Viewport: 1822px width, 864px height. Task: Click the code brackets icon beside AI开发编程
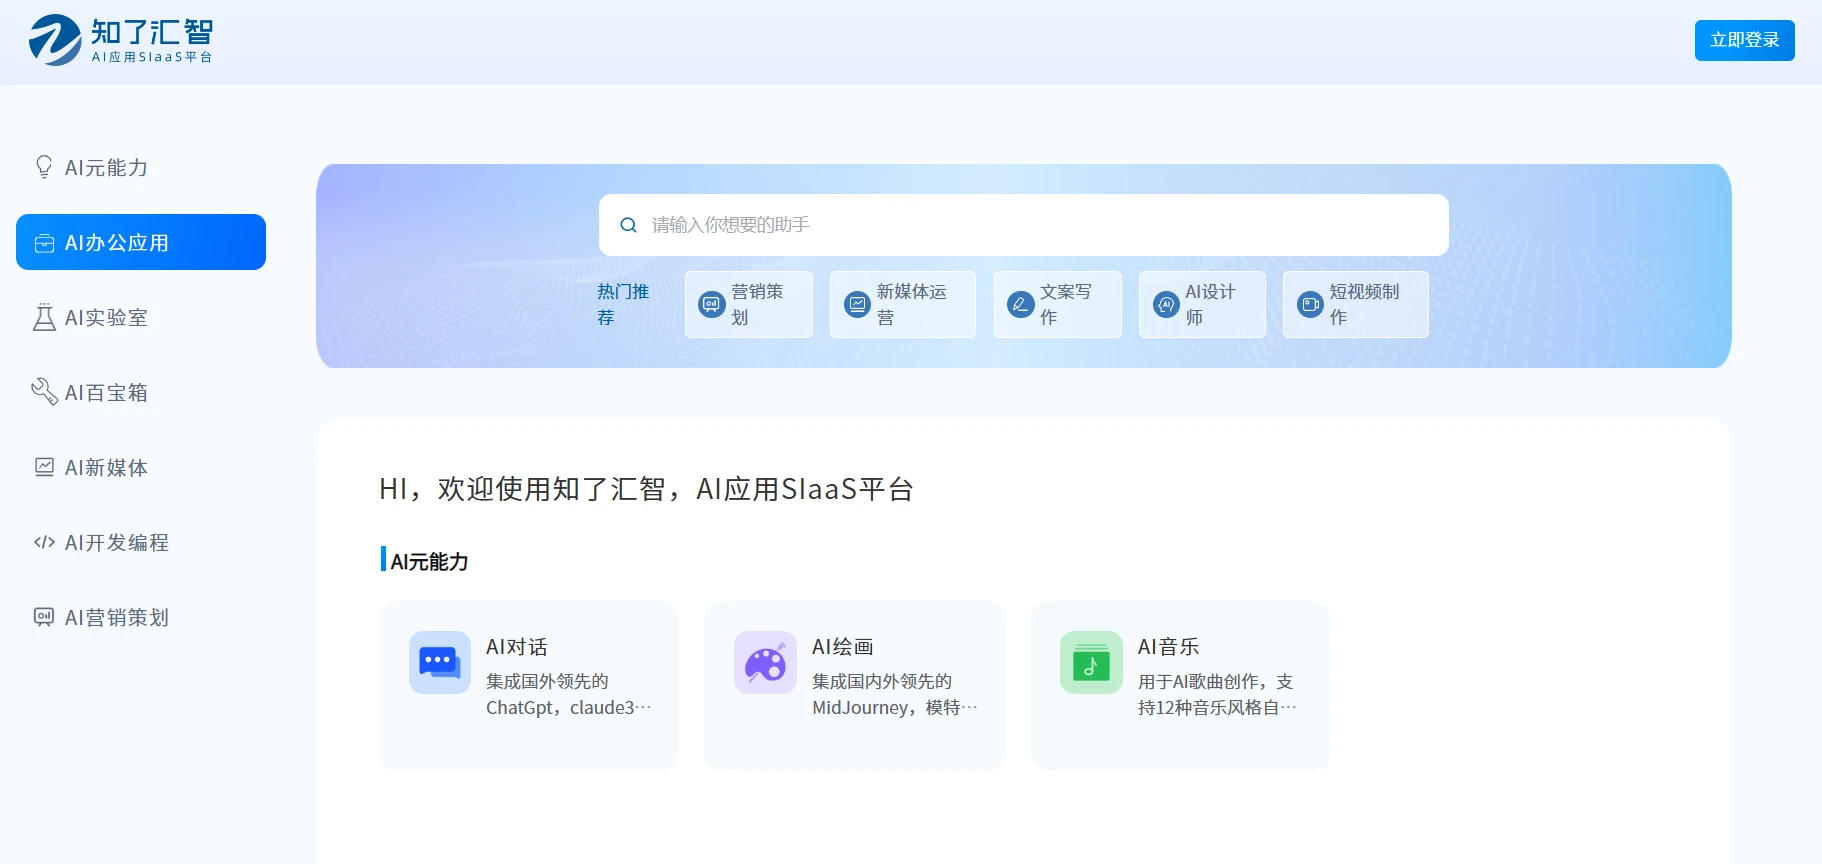(x=44, y=542)
